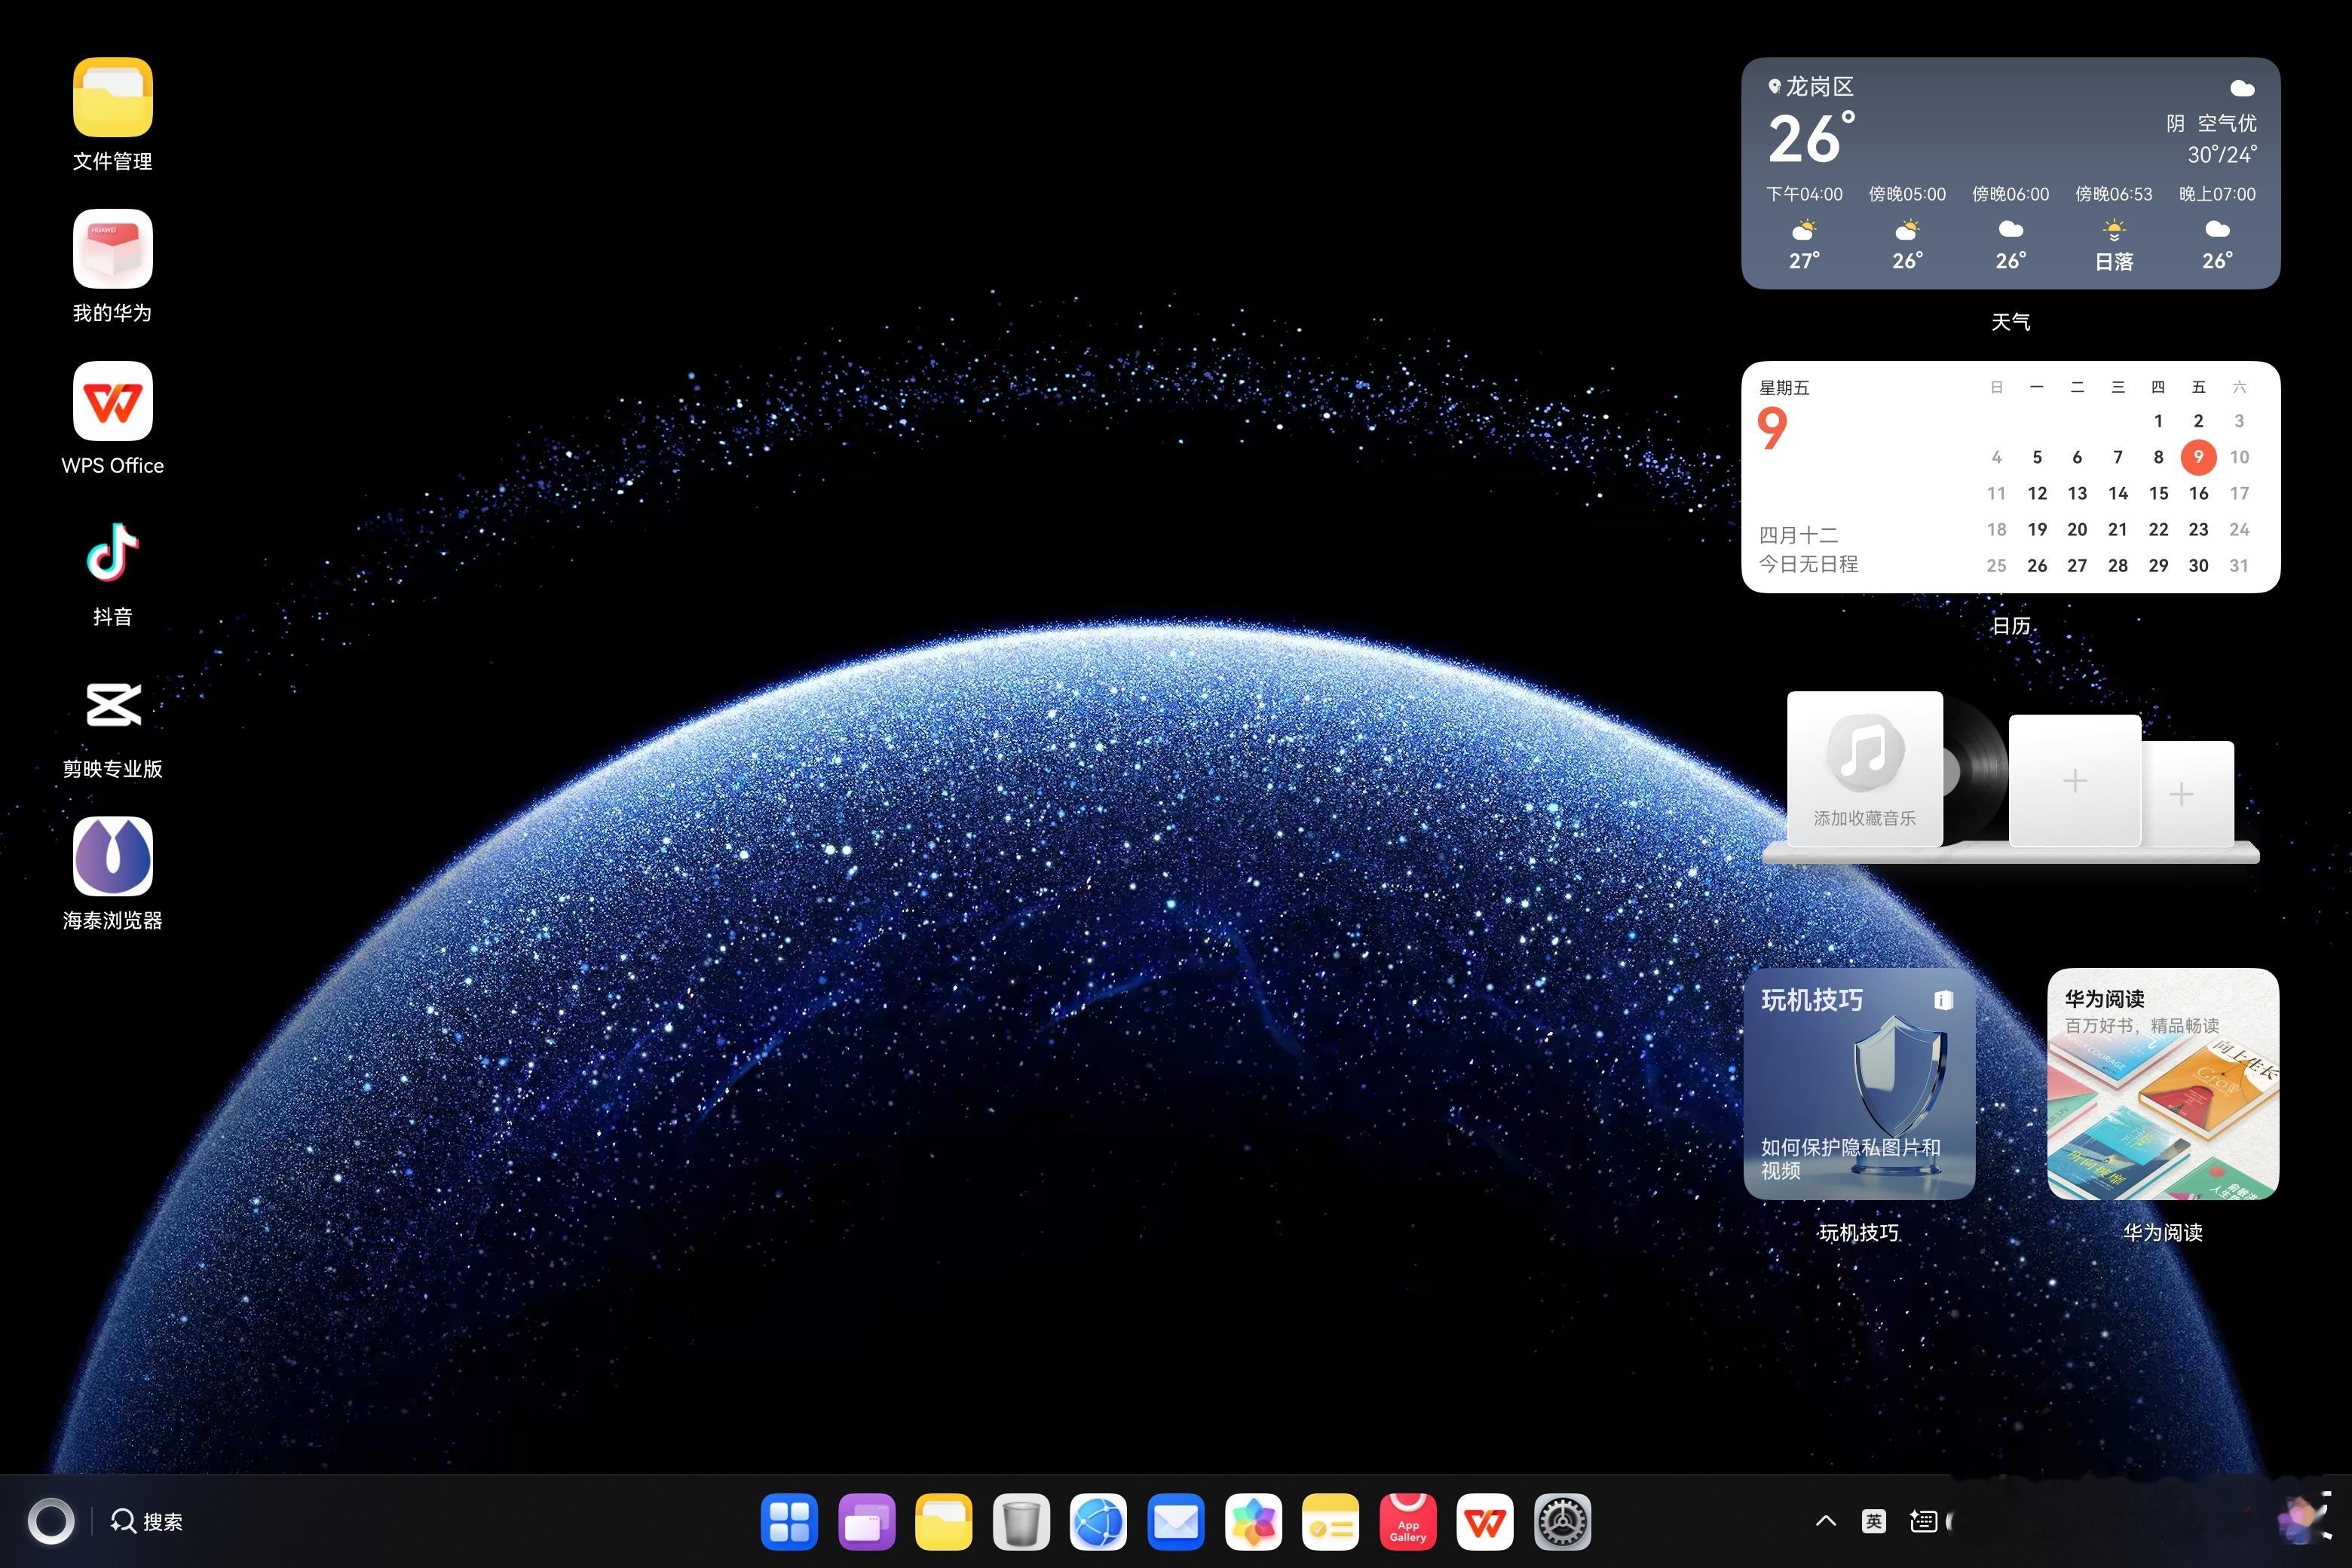Launch WPS from the dock
Screen dimensions: 2352x1568
[x=1485, y=1522]
